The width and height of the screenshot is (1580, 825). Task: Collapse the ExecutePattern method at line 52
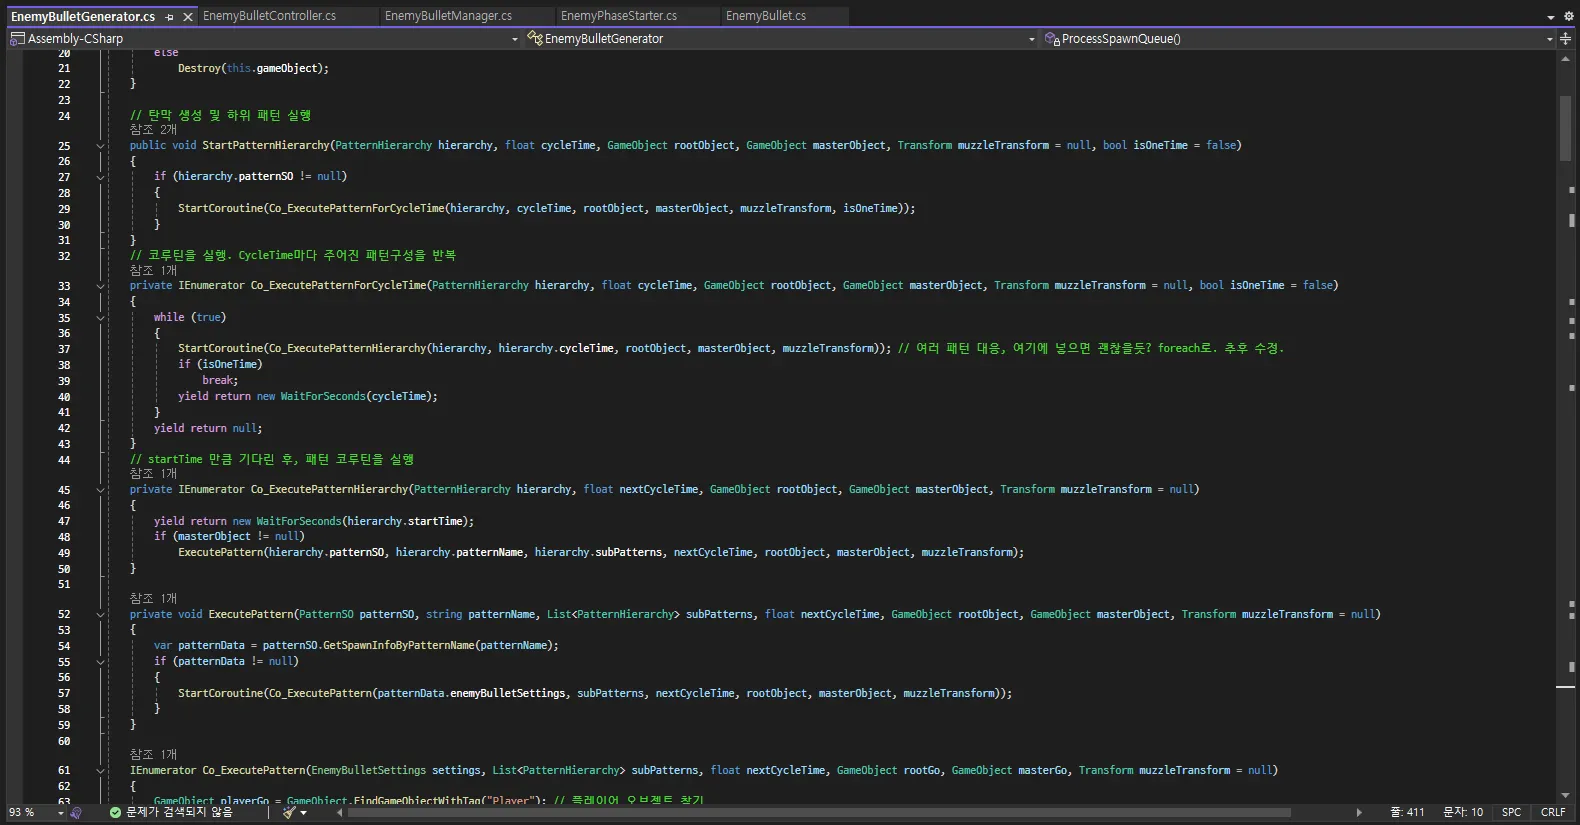100,615
